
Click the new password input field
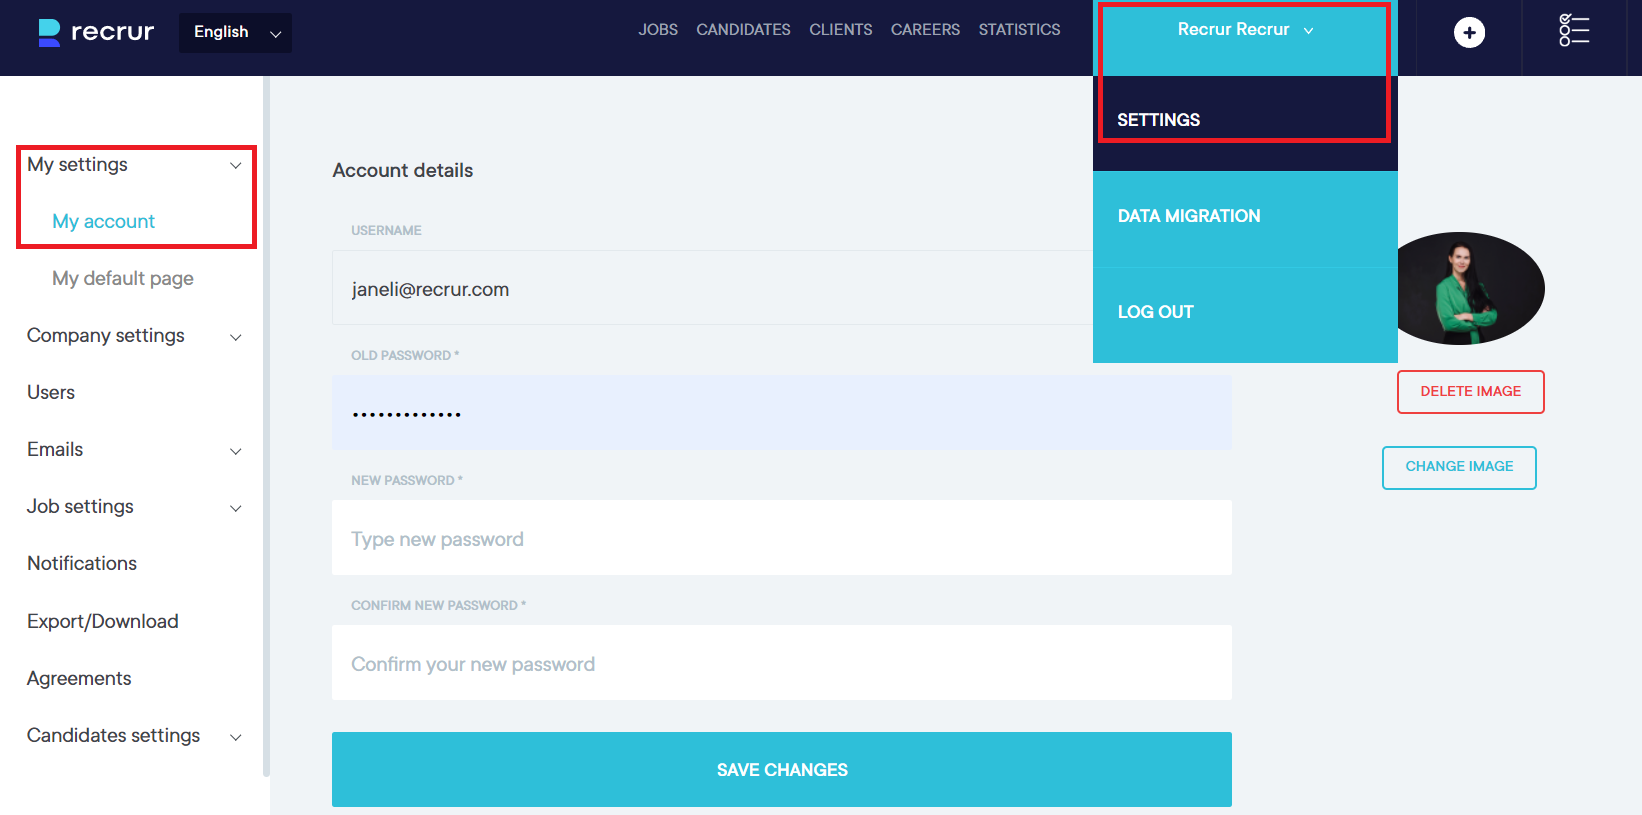[781, 539]
